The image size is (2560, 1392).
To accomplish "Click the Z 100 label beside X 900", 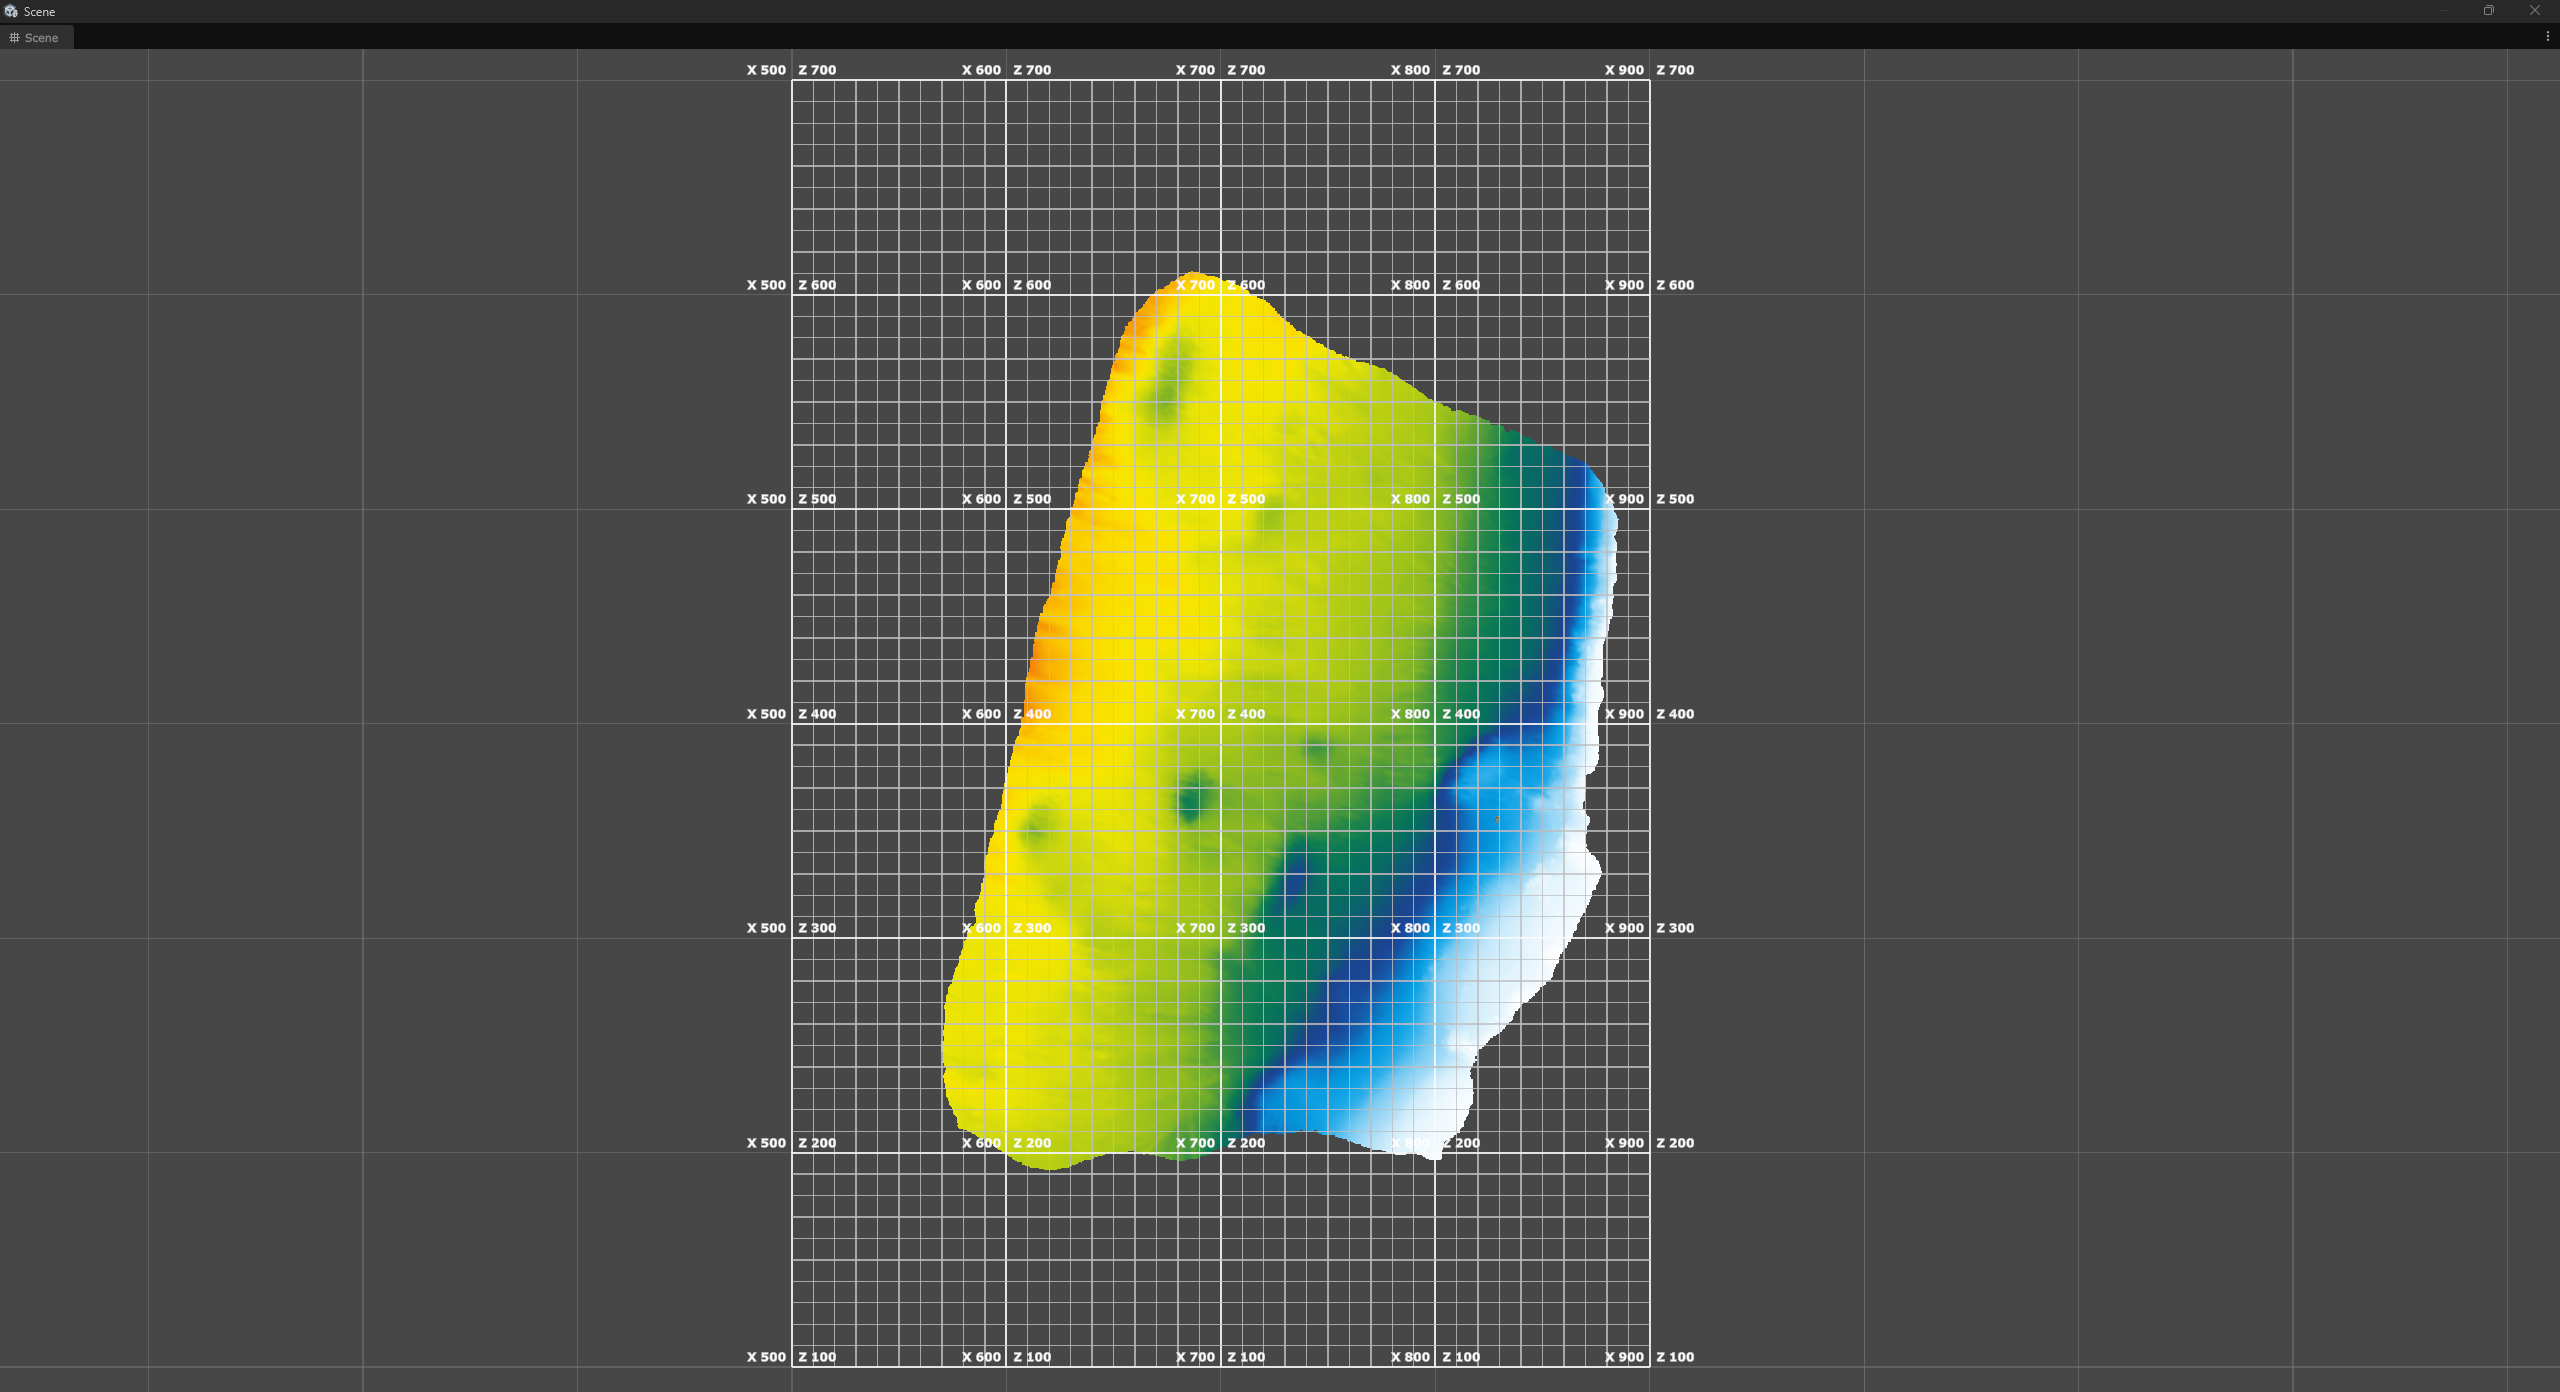I will 1675,1357.
